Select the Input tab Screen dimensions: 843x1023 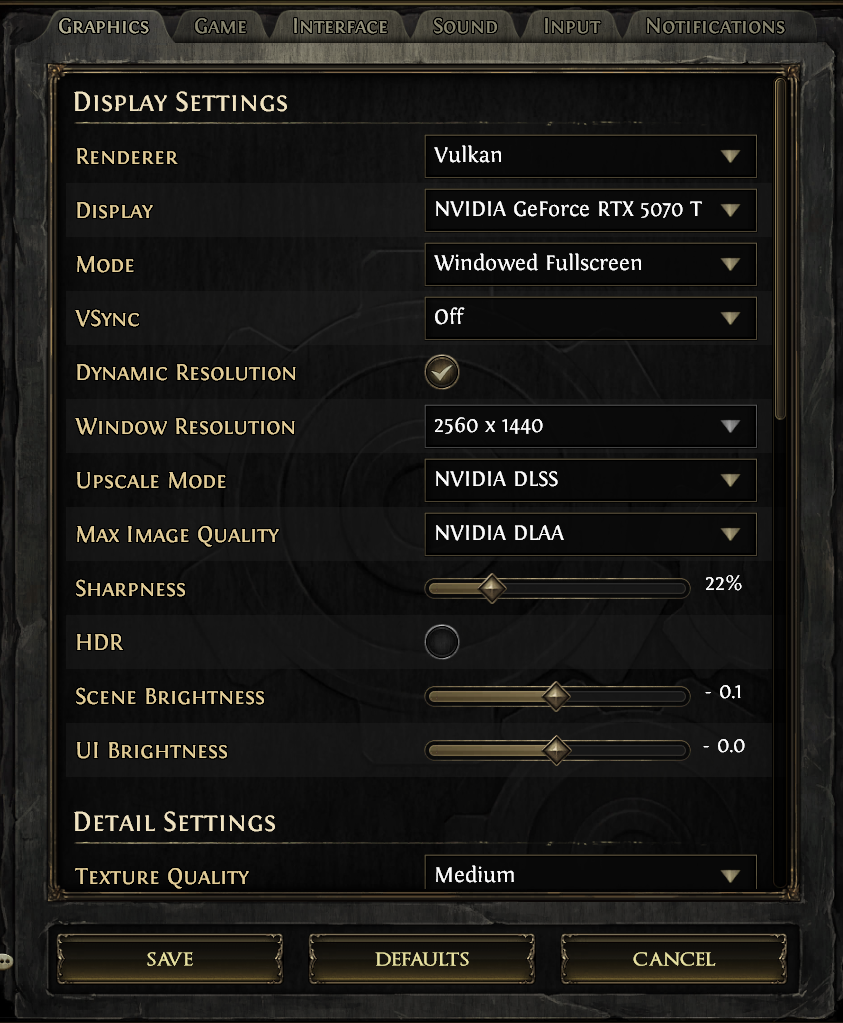pos(572,26)
